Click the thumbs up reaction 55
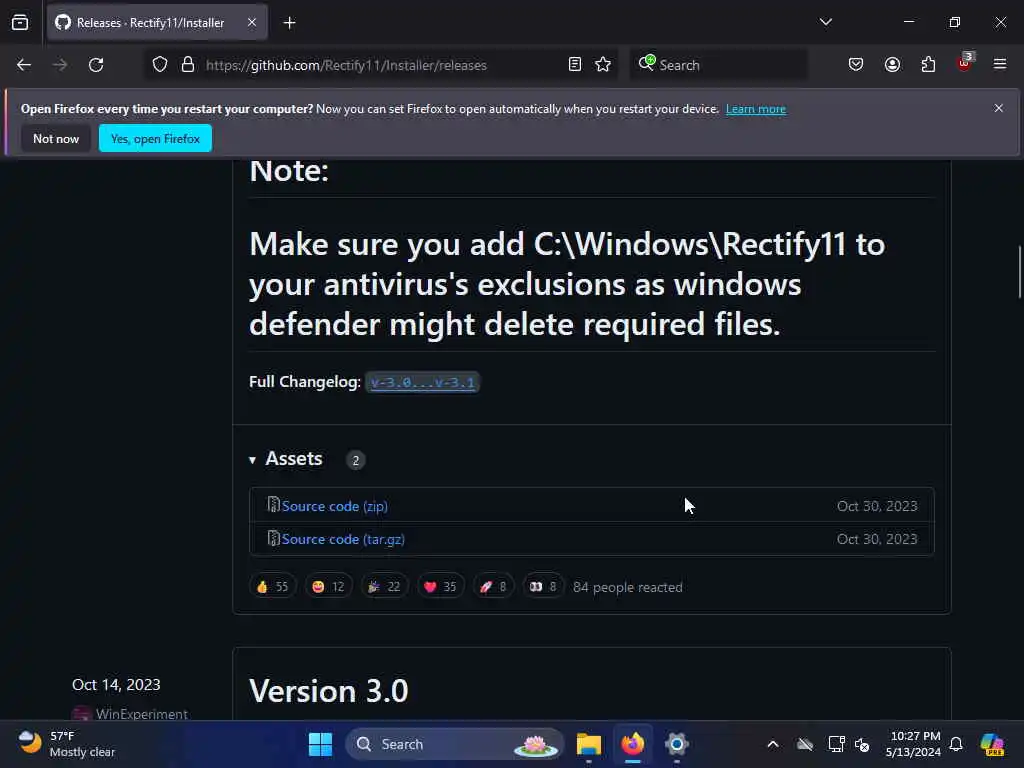 tap(273, 586)
